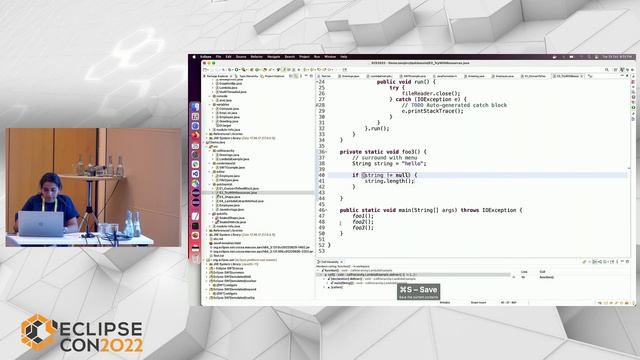The height and width of the screenshot is (360, 640).
Task: Click the task marker on line 28
Action: 318,105
